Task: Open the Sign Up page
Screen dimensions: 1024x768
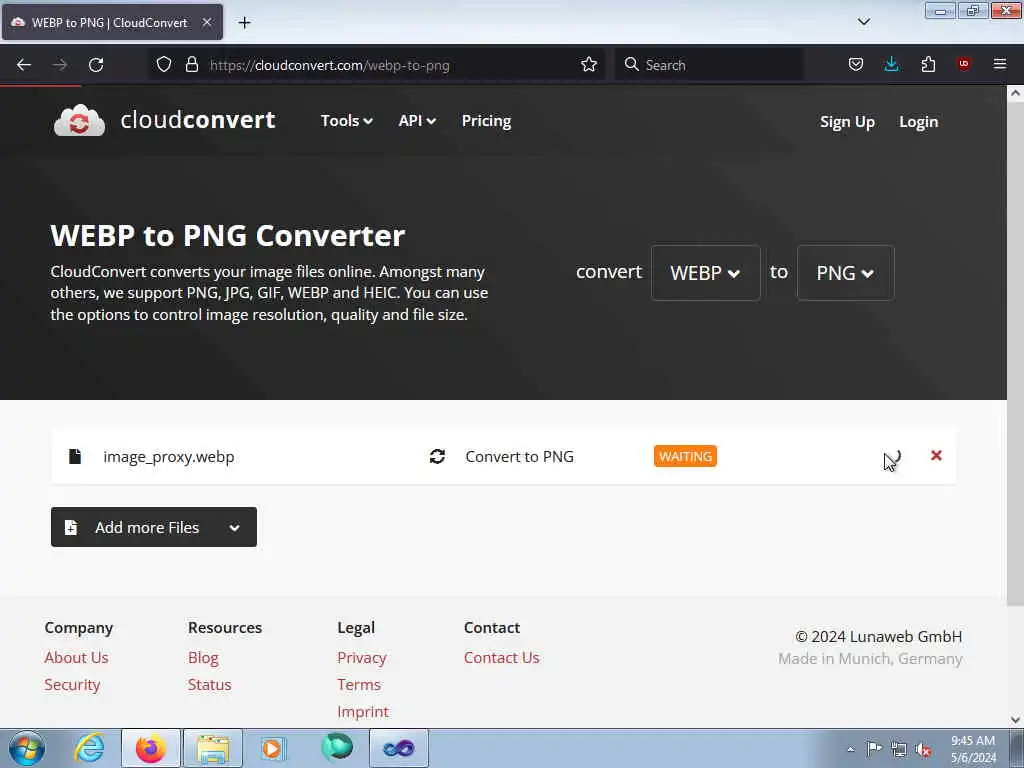Action: [x=847, y=122]
